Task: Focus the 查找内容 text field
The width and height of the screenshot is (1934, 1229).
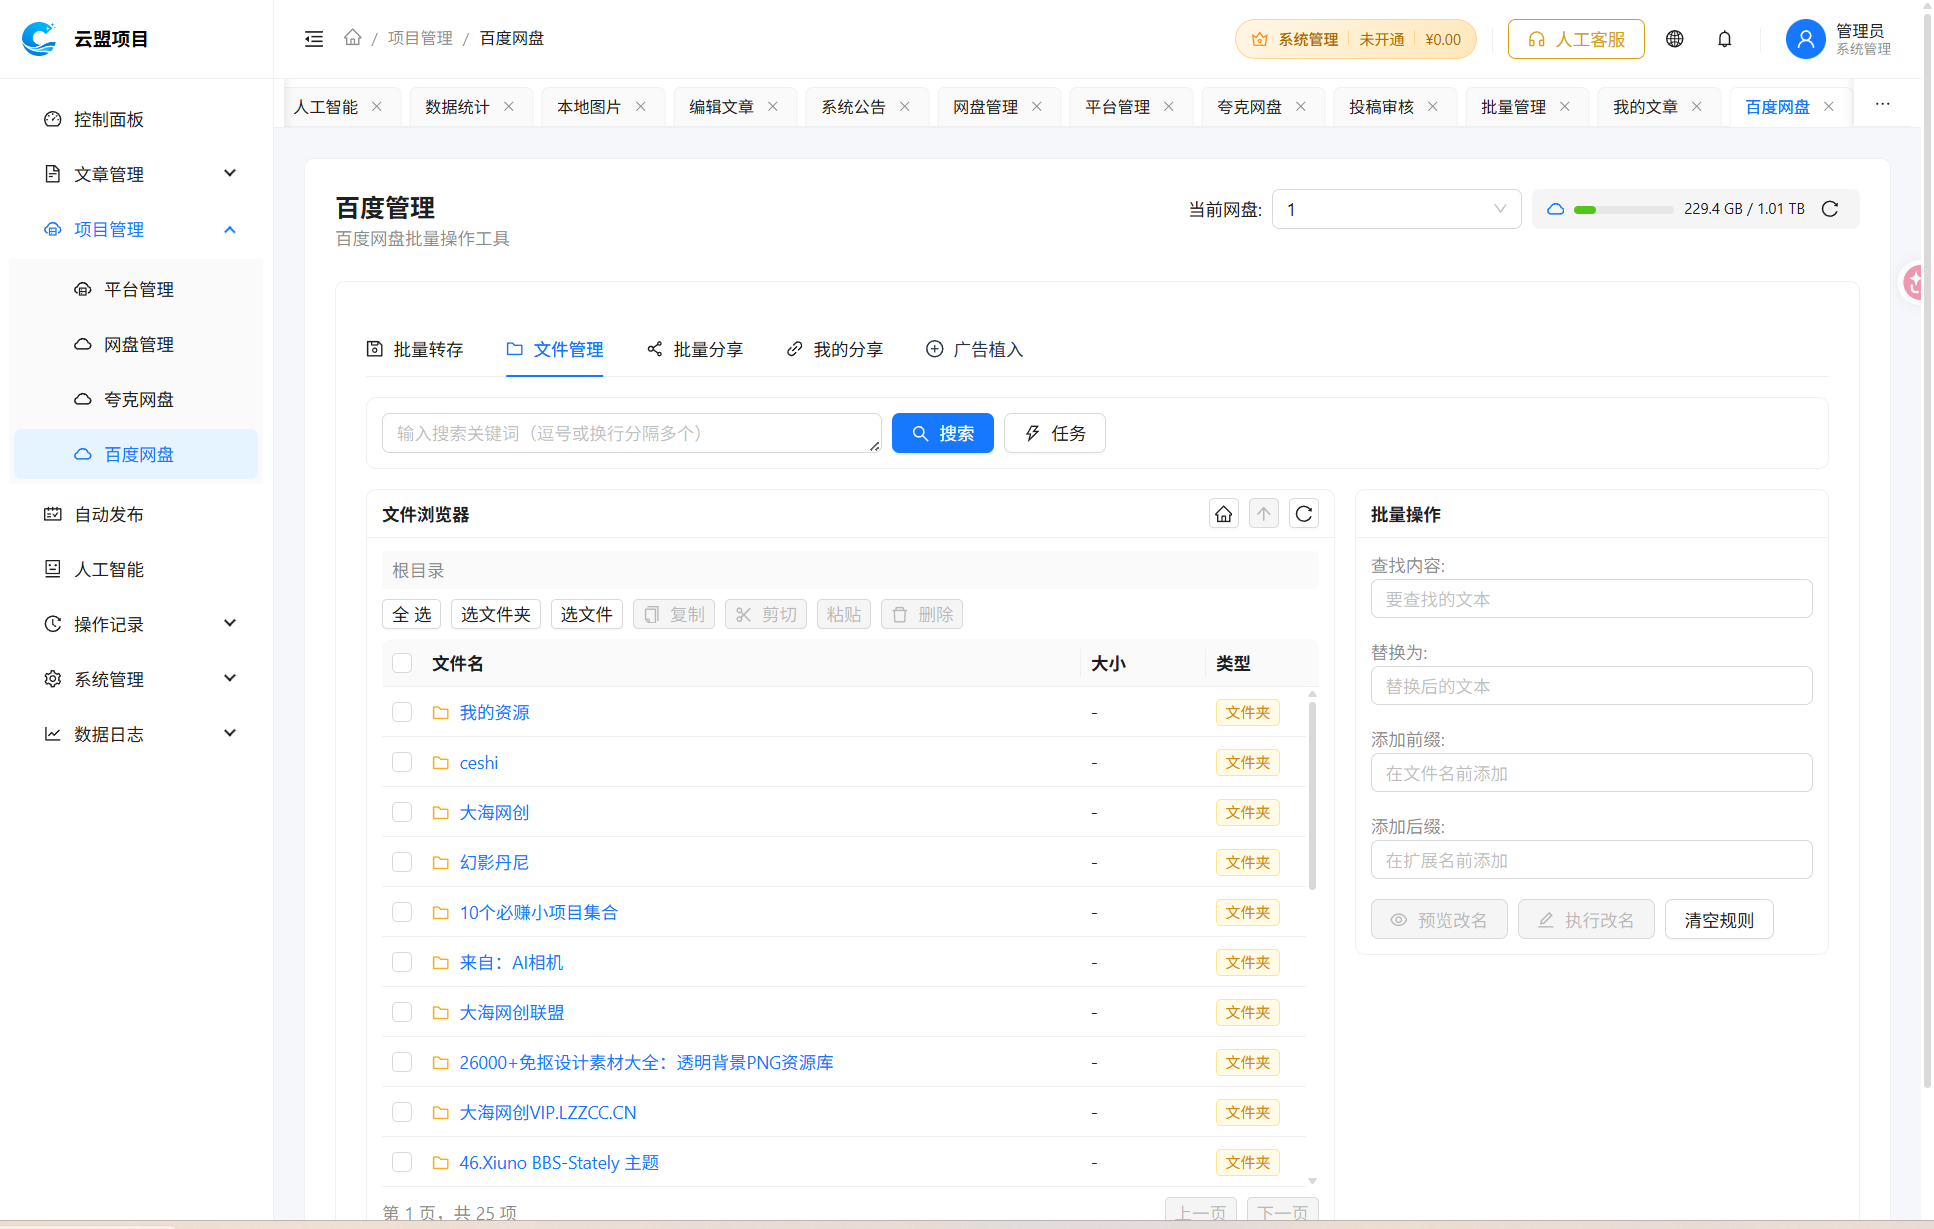Action: coord(1592,599)
